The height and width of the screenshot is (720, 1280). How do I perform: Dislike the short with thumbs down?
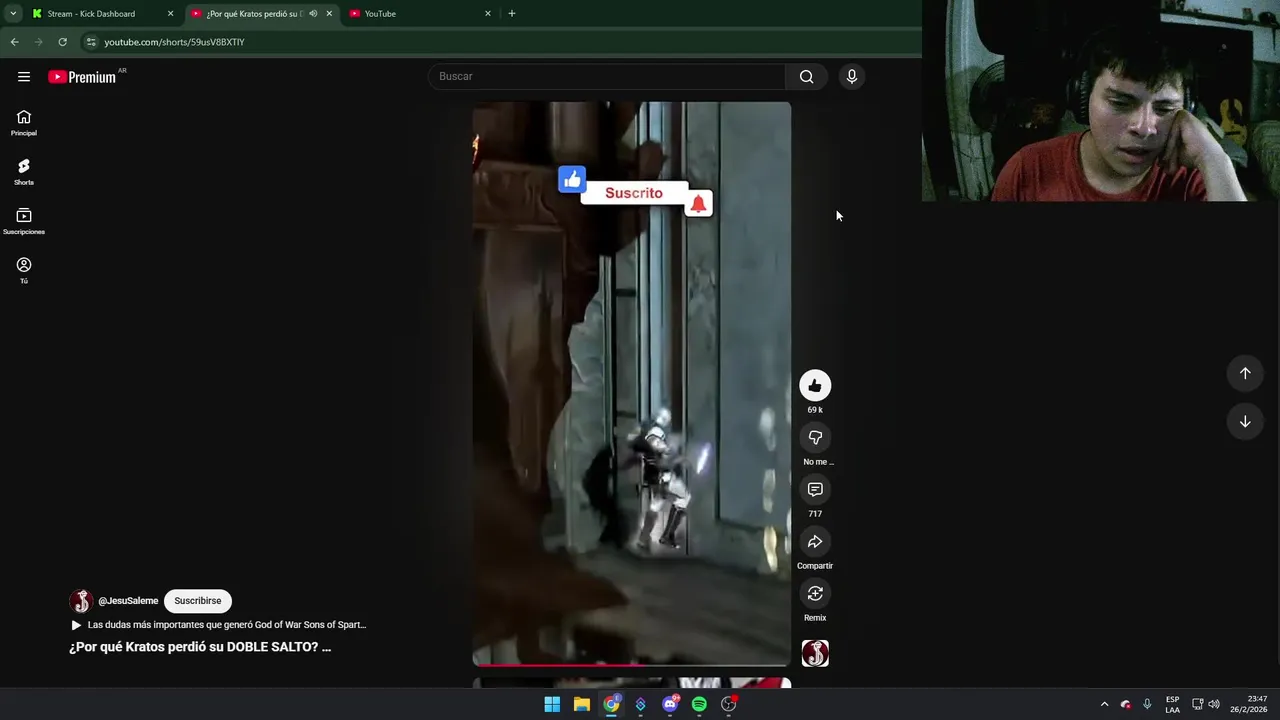[815, 438]
